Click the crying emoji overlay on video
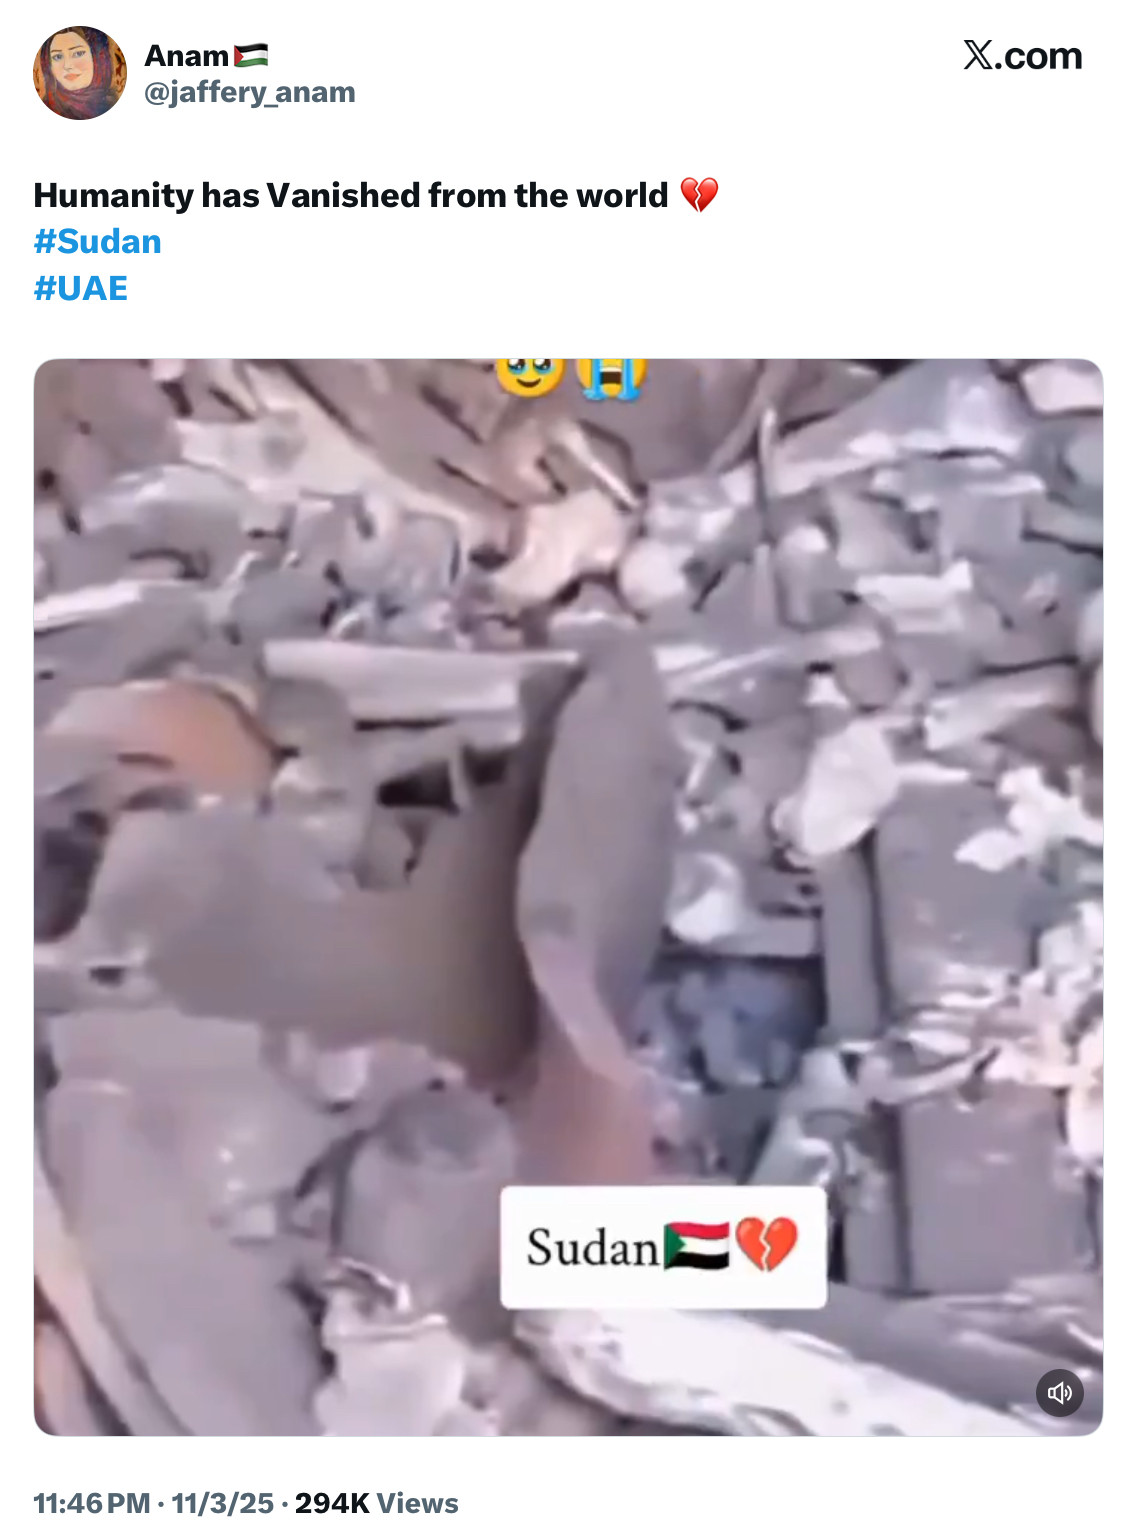Image resolution: width=1140 pixels, height=1534 pixels. click(x=612, y=377)
